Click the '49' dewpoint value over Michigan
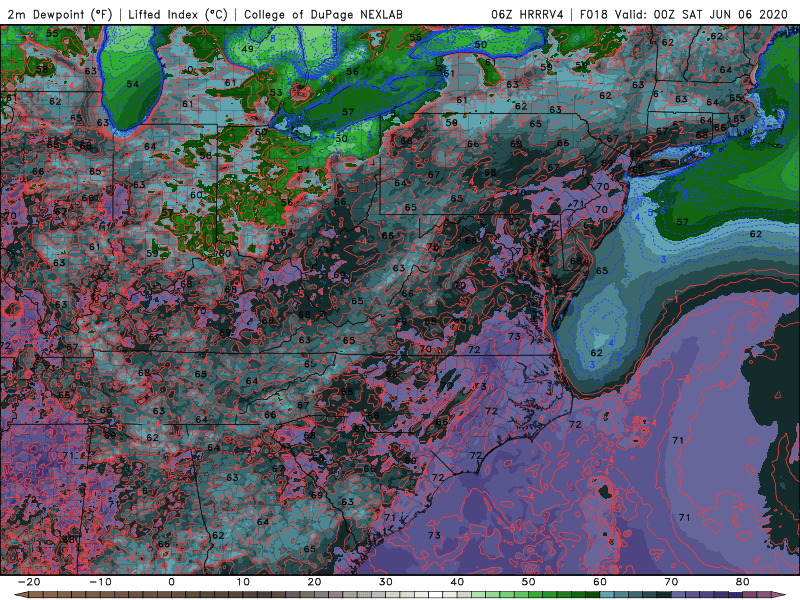This screenshot has width=800, height=600. click(247, 49)
